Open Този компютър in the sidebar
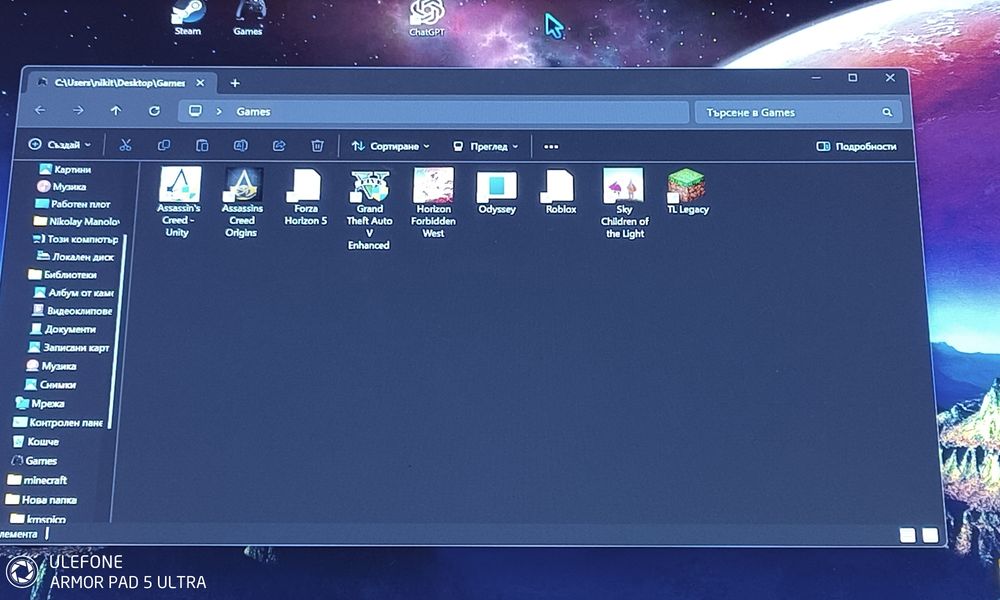 click(x=75, y=239)
